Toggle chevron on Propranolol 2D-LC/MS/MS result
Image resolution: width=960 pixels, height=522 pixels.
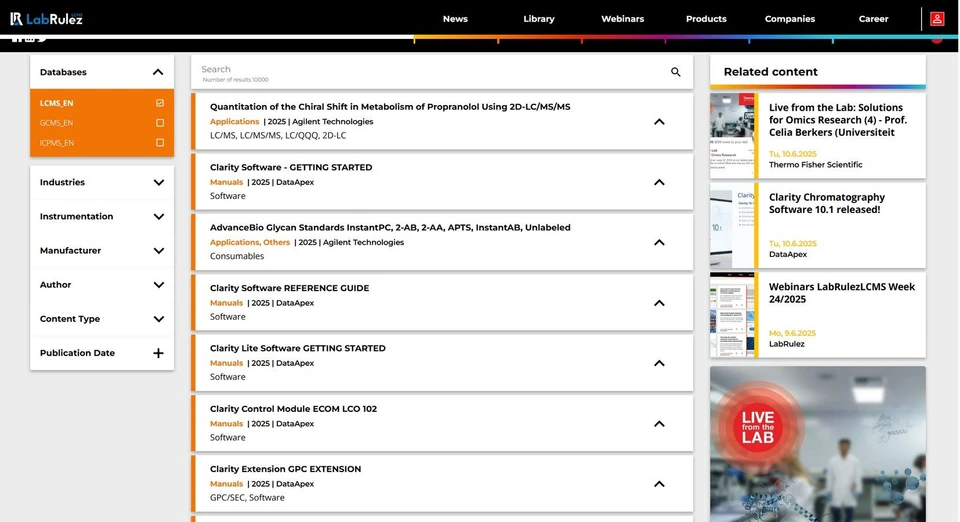659,122
